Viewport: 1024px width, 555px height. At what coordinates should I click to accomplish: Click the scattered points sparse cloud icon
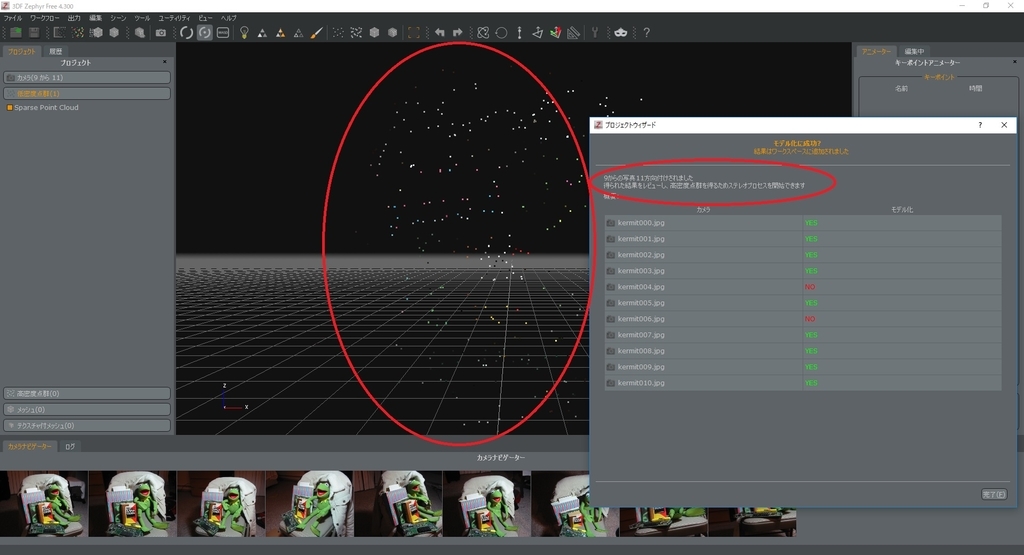[338, 32]
